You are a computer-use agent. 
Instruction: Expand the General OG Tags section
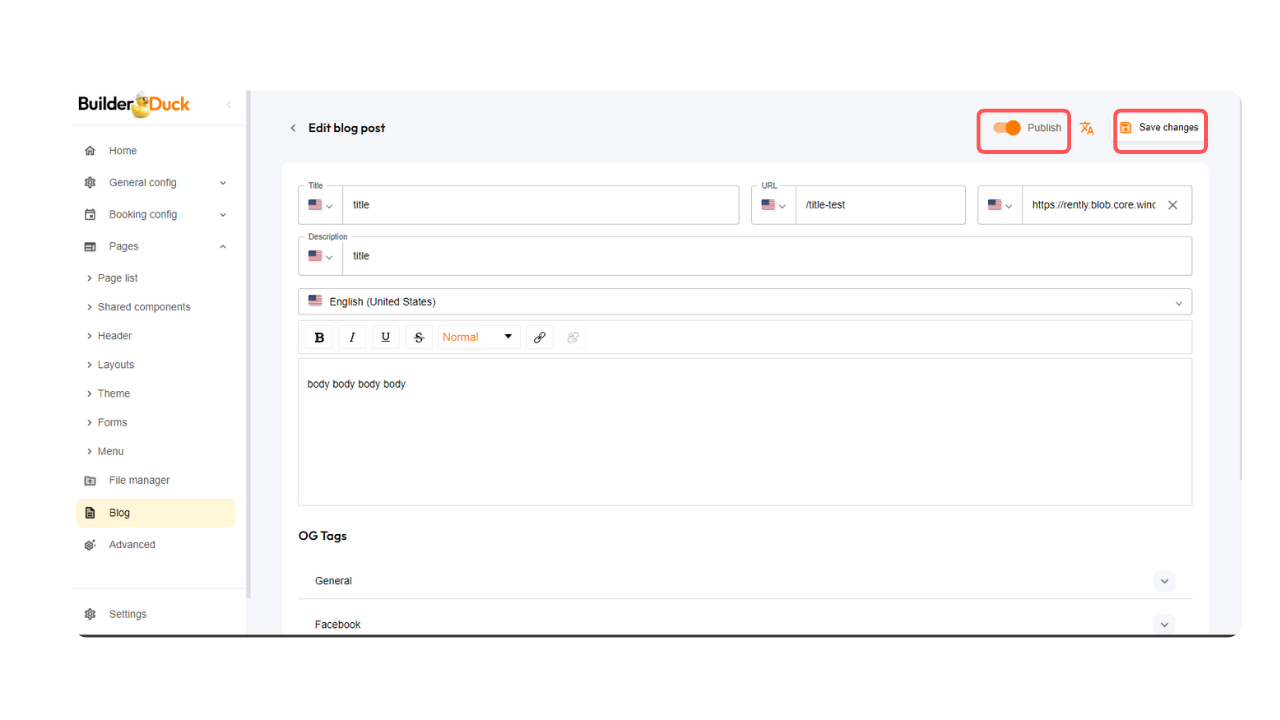(1163, 581)
